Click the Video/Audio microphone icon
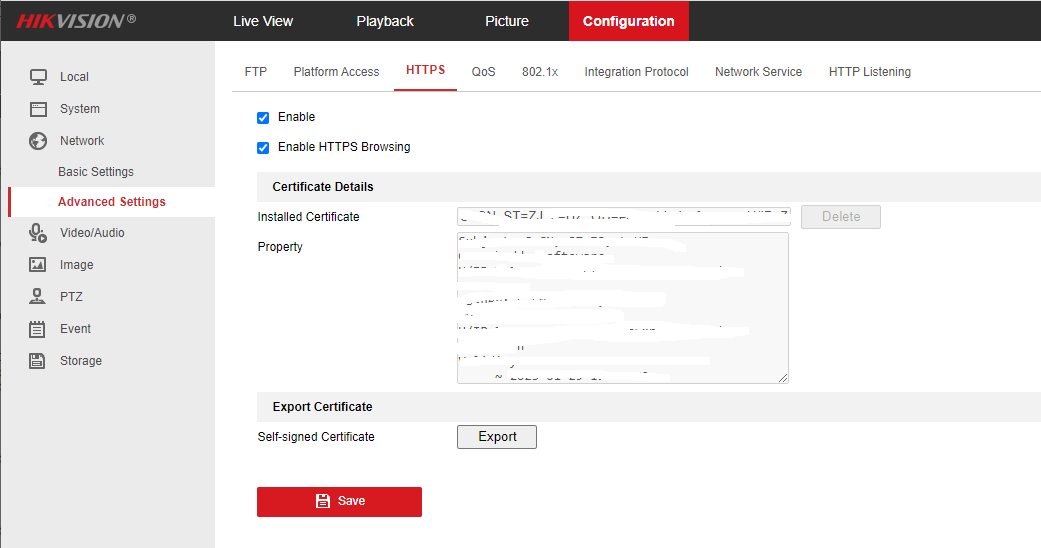1041x548 pixels. (x=38, y=233)
